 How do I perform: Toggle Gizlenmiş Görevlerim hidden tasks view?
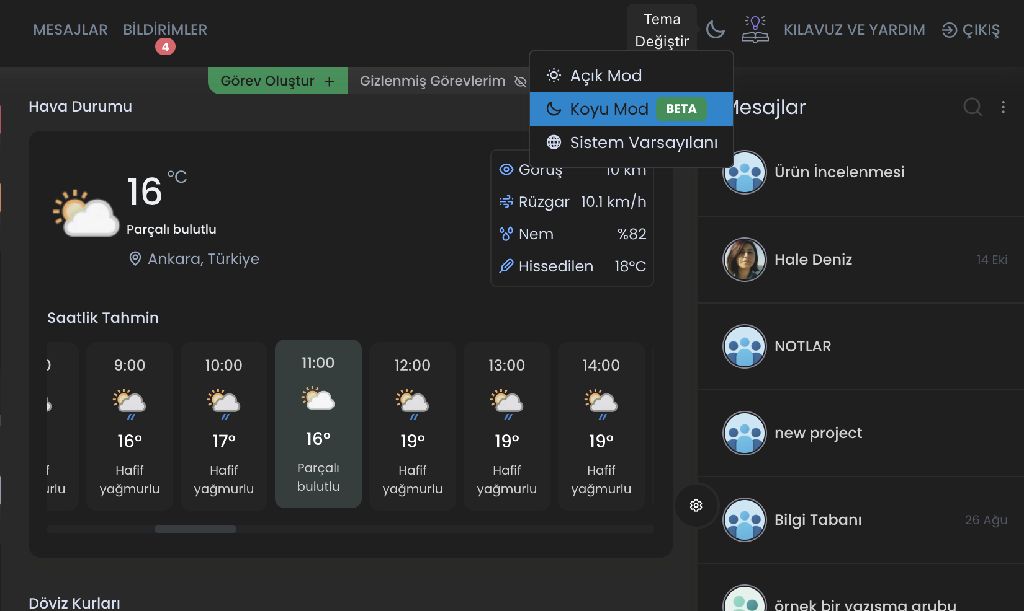[442, 81]
